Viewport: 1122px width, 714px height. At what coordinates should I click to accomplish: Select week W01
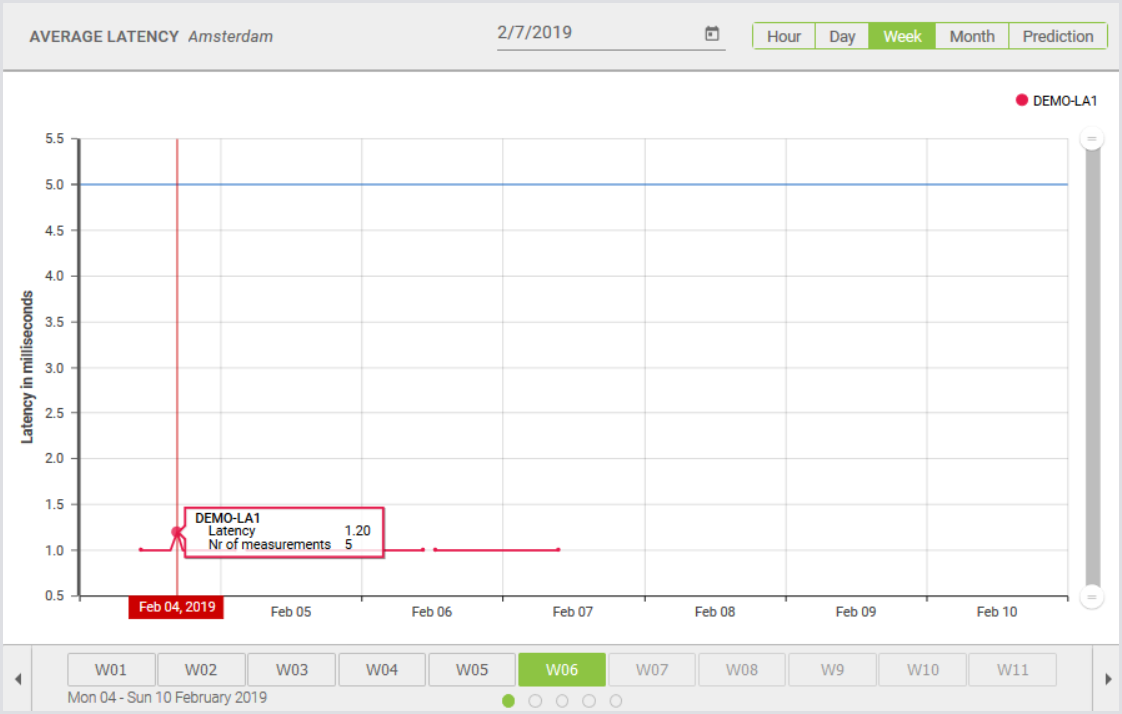point(111,669)
